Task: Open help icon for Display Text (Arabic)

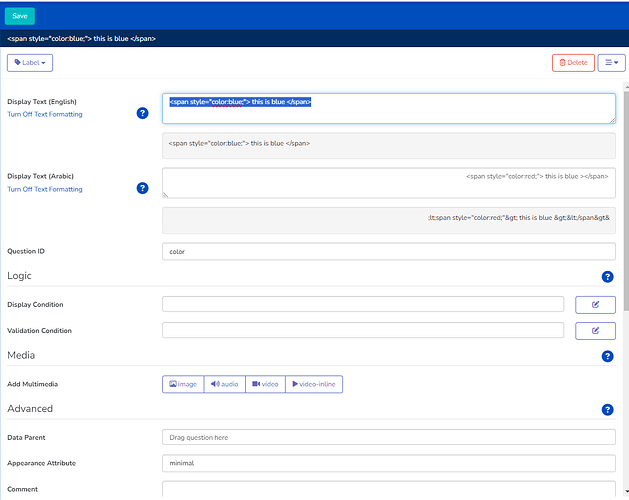Action: click(x=142, y=188)
